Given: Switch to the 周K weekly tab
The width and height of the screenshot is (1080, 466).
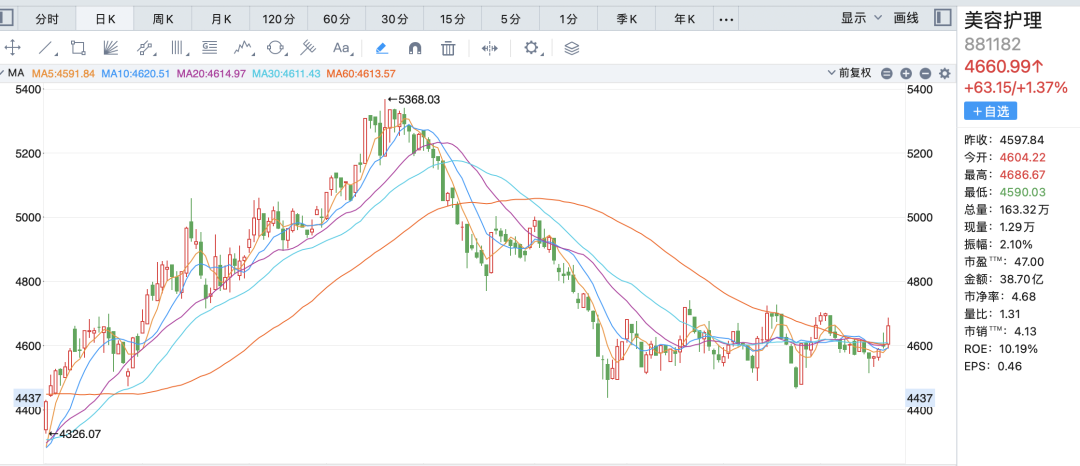Looking at the screenshot, I should pyautogui.click(x=163, y=18).
